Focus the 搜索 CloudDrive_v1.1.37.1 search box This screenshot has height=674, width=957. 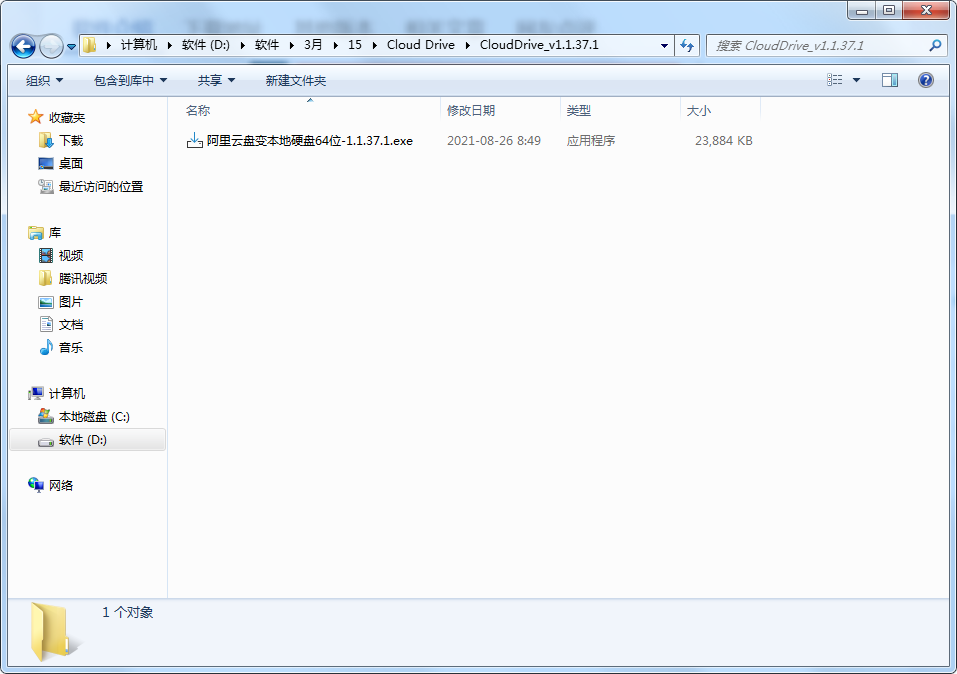pyautogui.click(x=827, y=45)
